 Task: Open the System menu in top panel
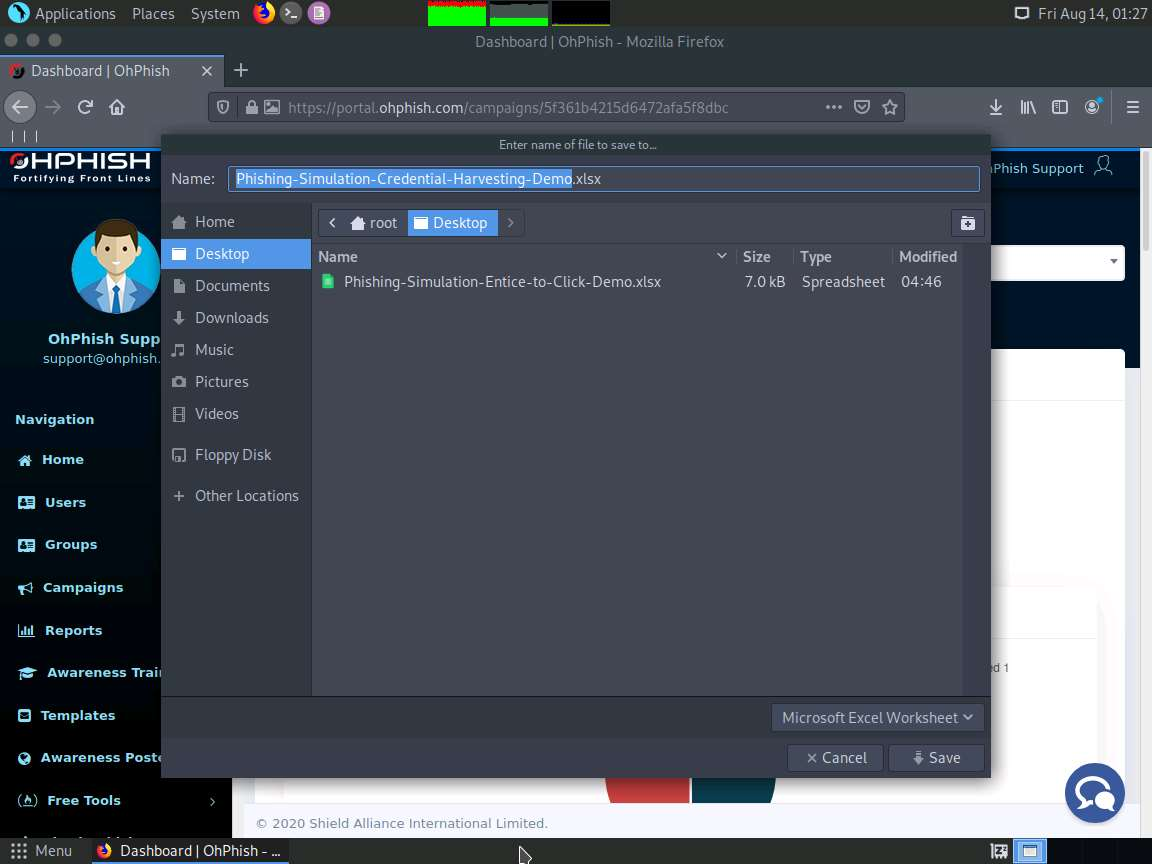click(x=215, y=13)
